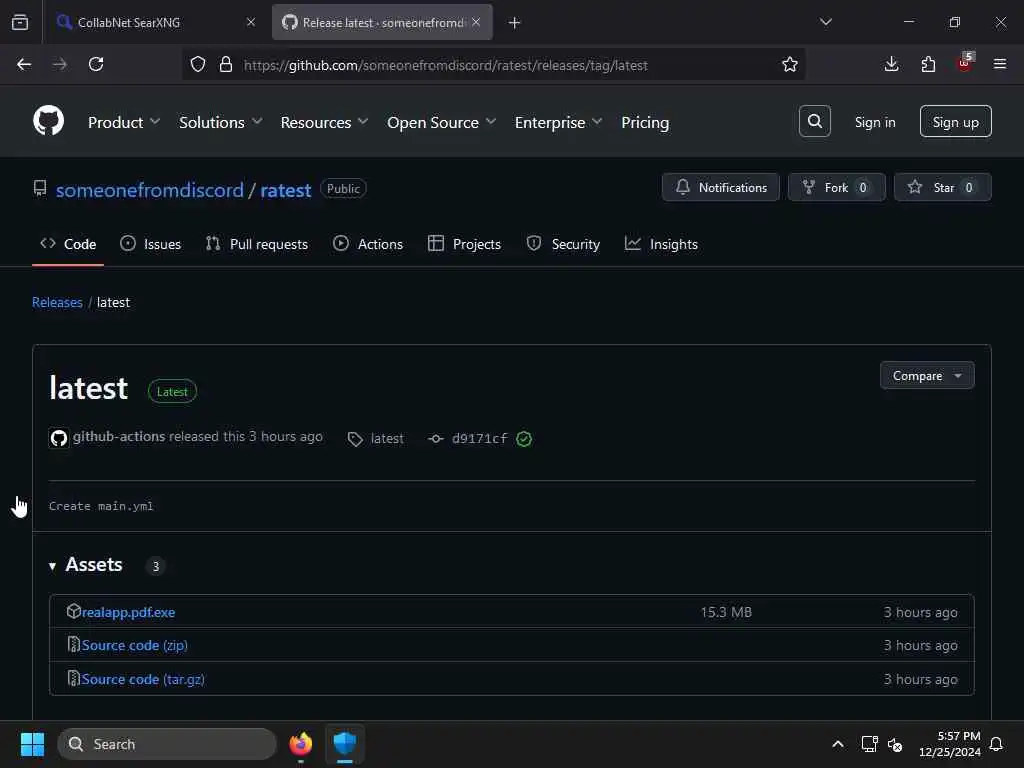The width and height of the screenshot is (1024, 768).
Task: Download Source code (tar.gz)
Action: (143, 679)
